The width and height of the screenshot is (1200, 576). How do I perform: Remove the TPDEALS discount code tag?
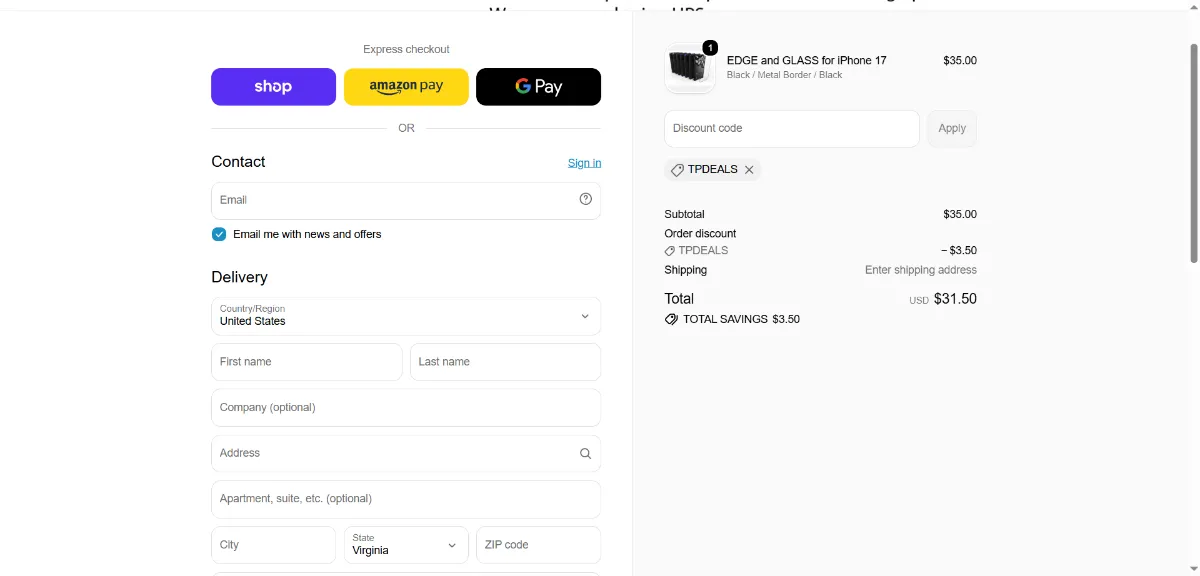tap(749, 170)
